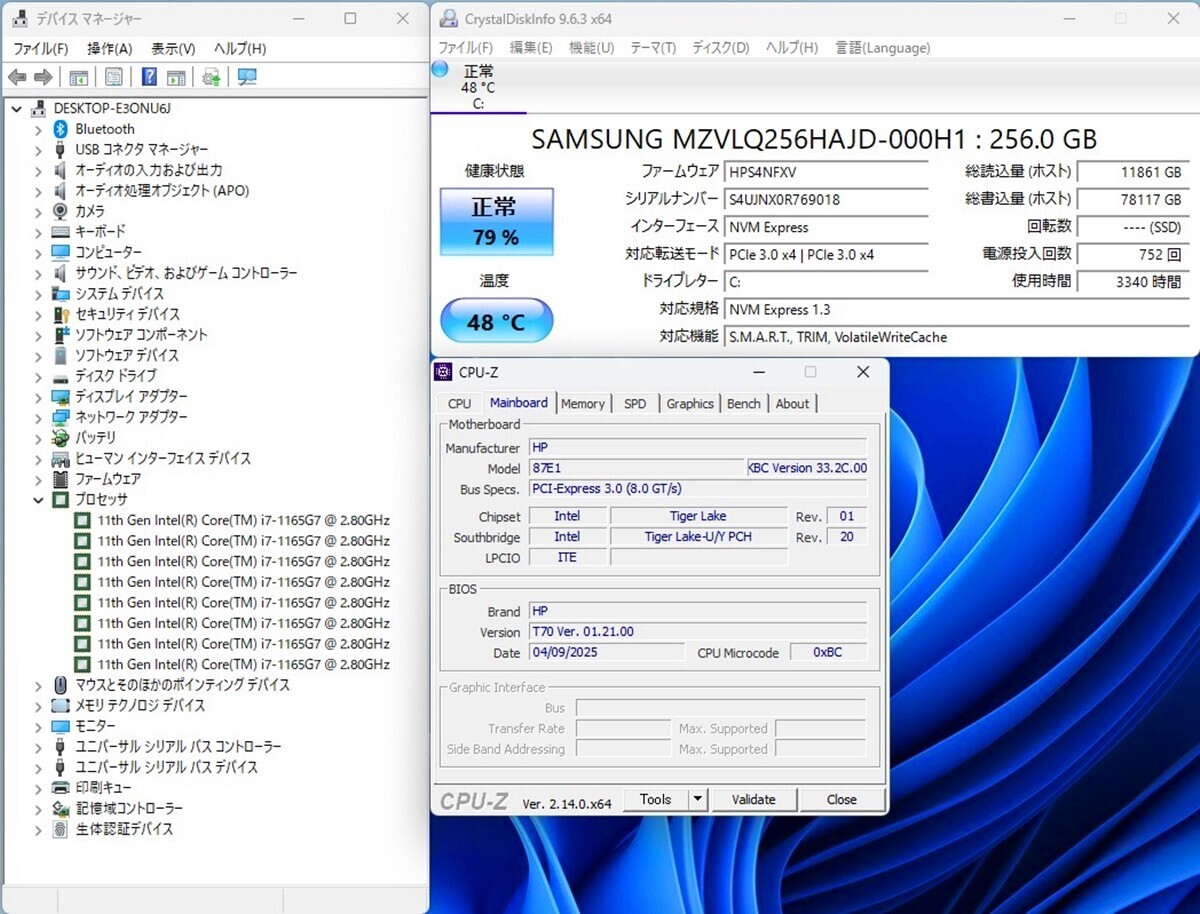Switch to the Memory tab in CPU-Z

pos(583,403)
